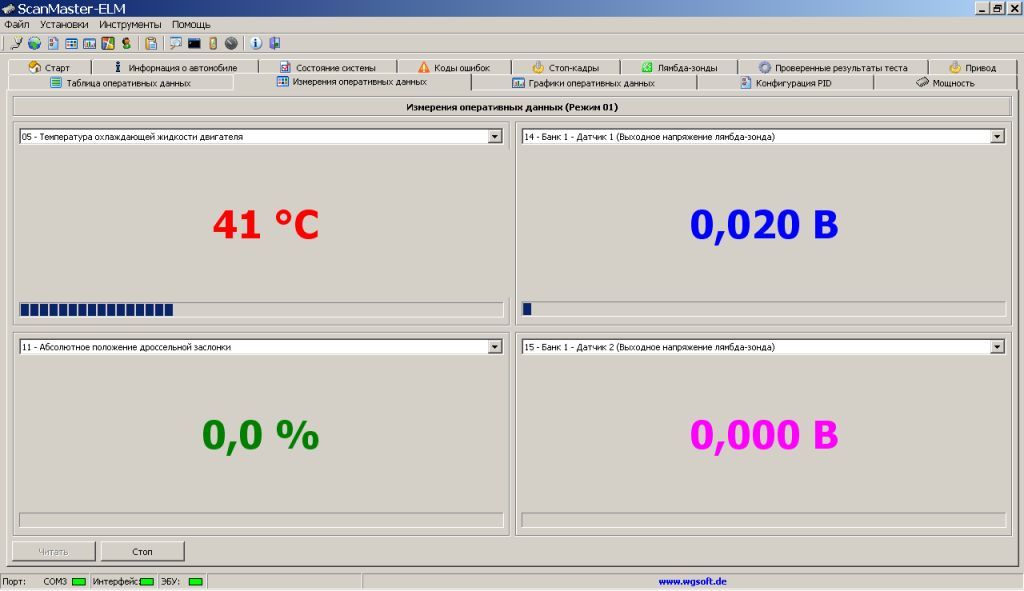1024x591 pixels.
Task: Open the www.wgsoft.de link
Action: coord(692,581)
